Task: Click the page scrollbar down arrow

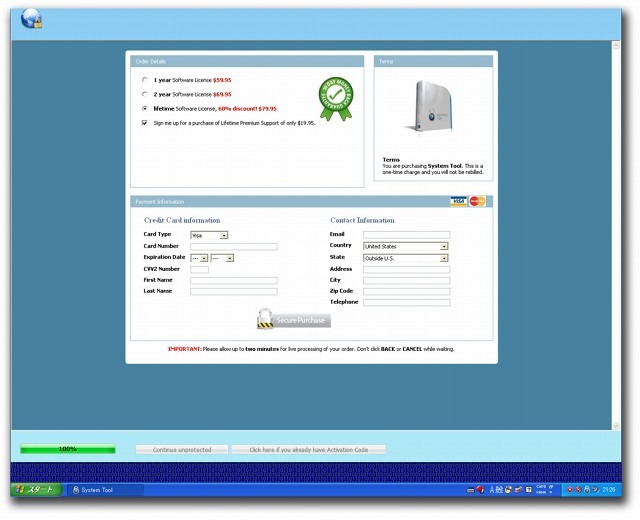Action: pyautogui.click(x=616, y=426)
